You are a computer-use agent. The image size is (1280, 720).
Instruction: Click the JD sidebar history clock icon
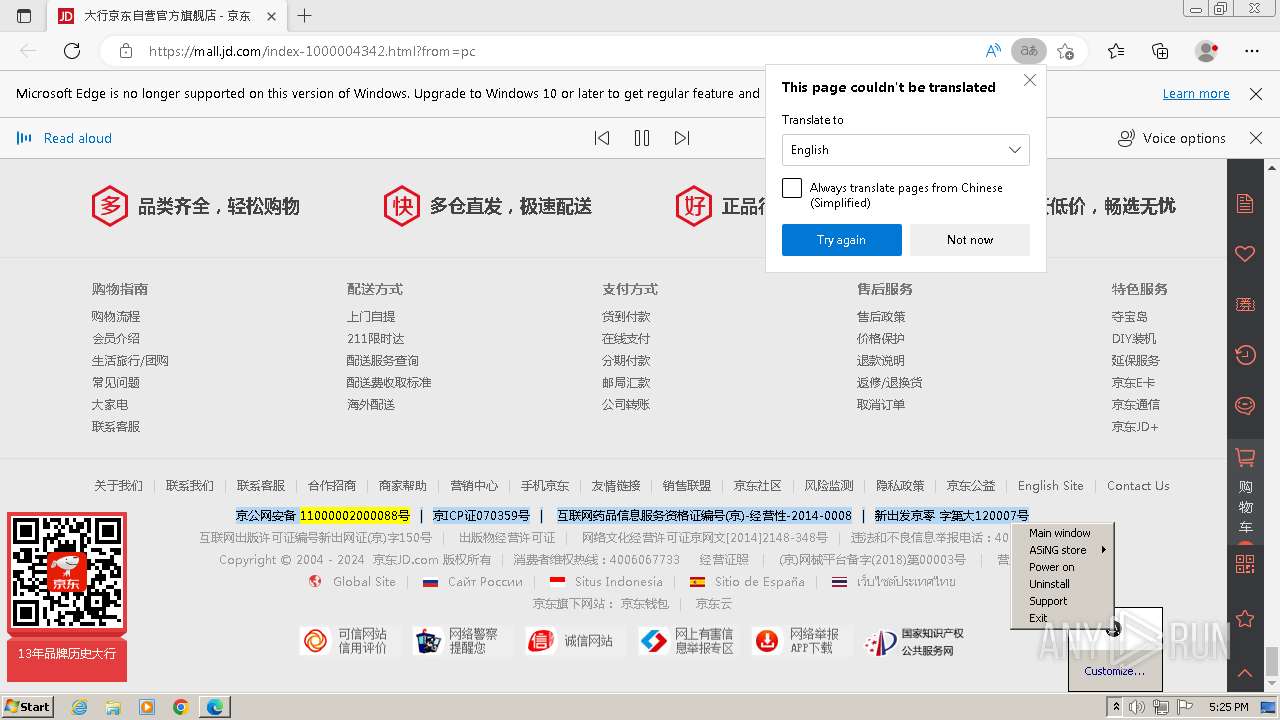[1245, 355]
